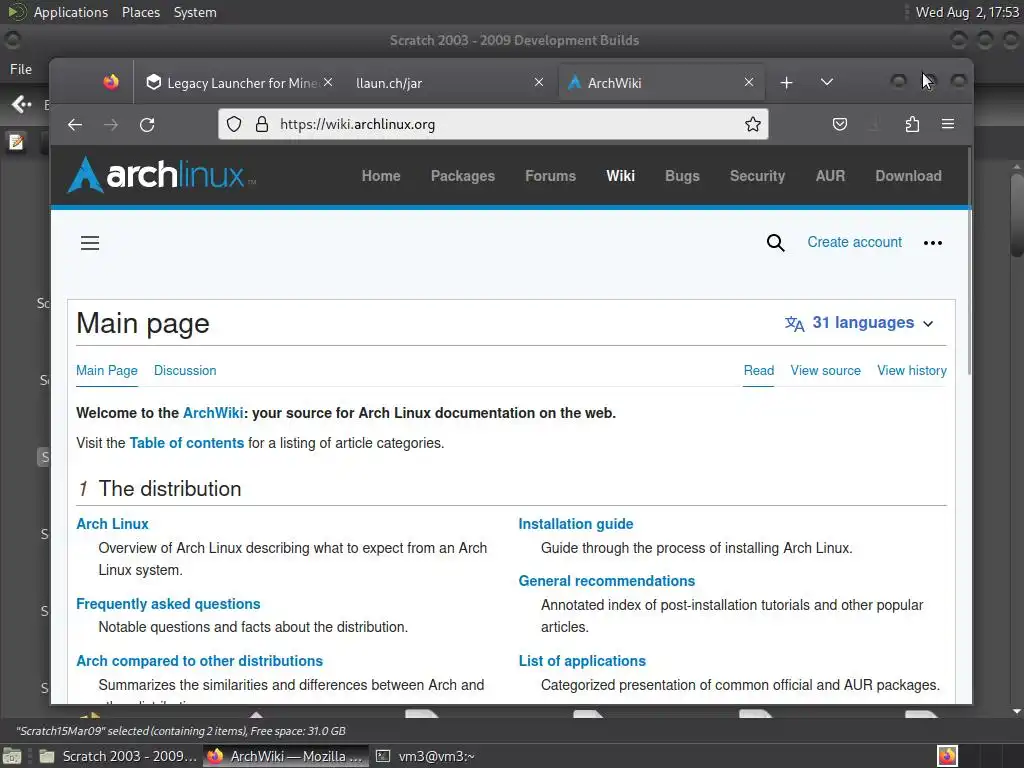Screen dimensions: 1024x768
Task: Open the Discussion wiki tab
Action: pyautogui.click(x=185, y=370)
